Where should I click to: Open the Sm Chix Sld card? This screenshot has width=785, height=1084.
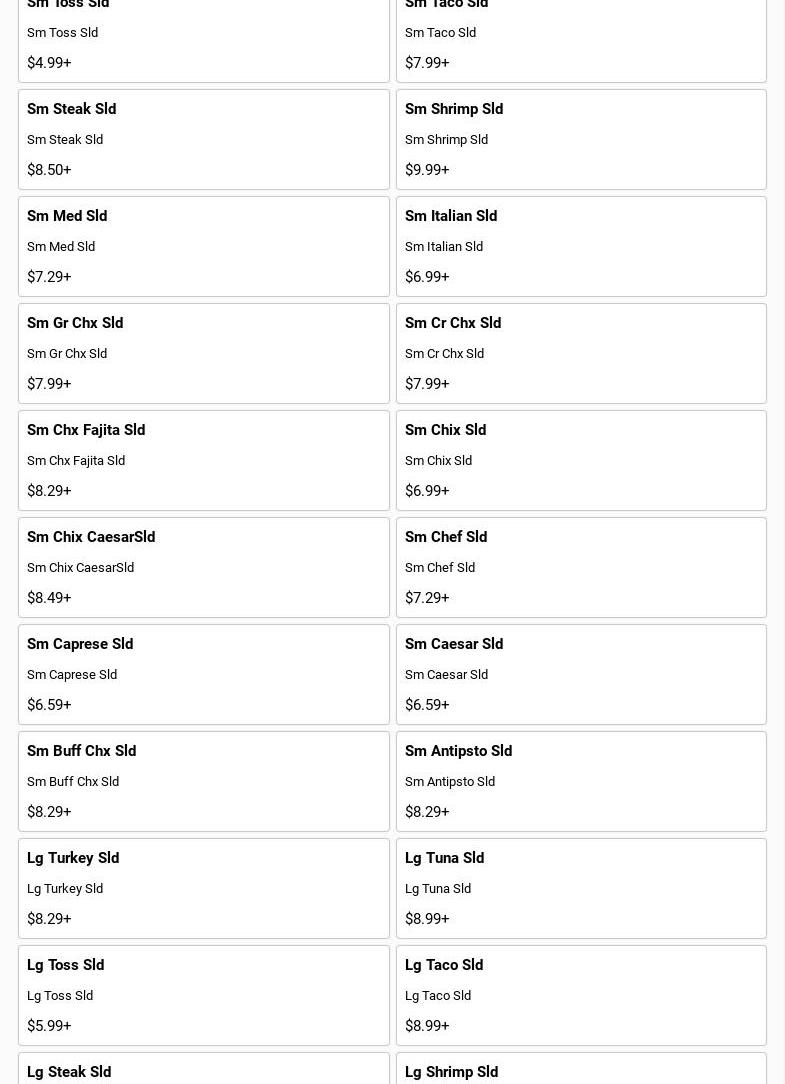581,460
